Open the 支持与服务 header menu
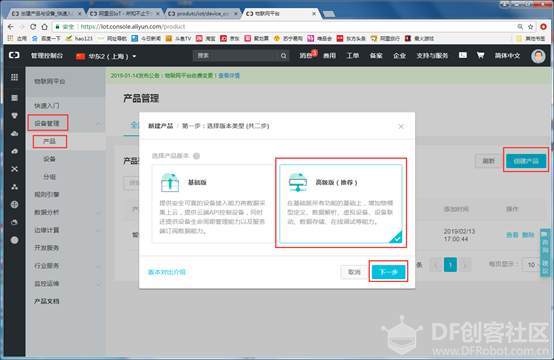The image size is (554, 360). 432,56
